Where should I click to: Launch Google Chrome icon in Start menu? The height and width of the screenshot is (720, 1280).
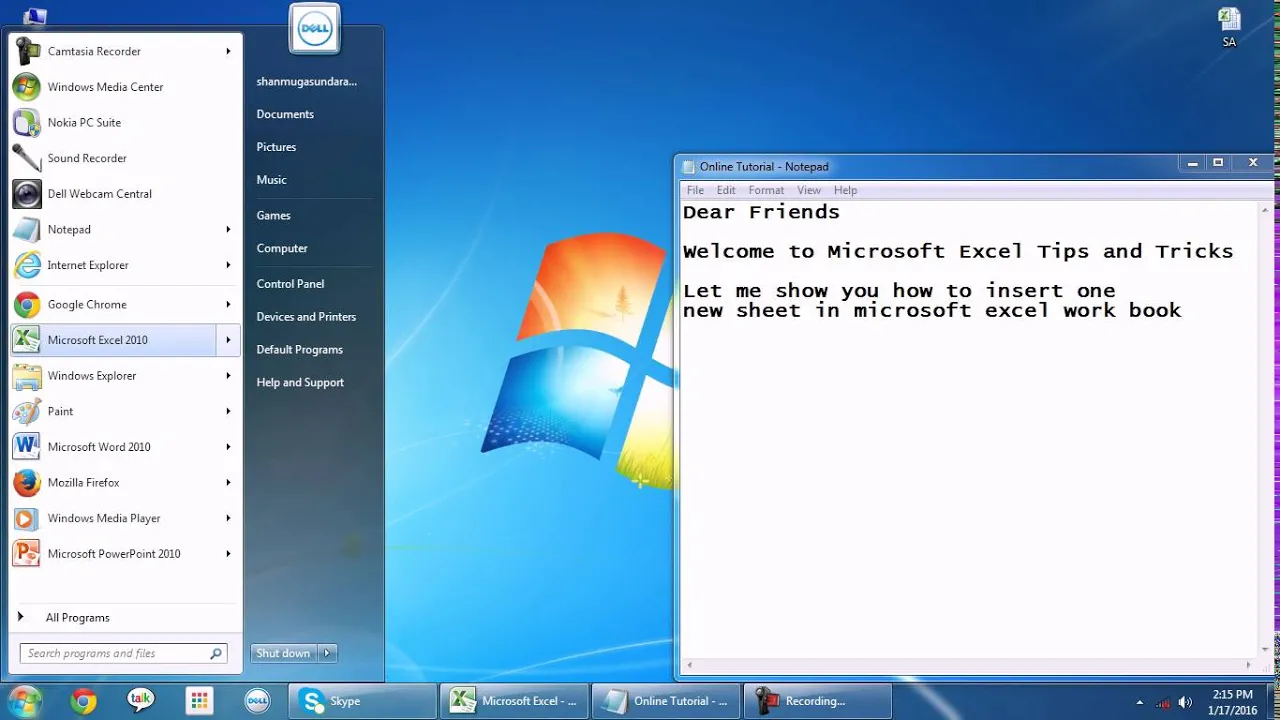pos(27,304)
